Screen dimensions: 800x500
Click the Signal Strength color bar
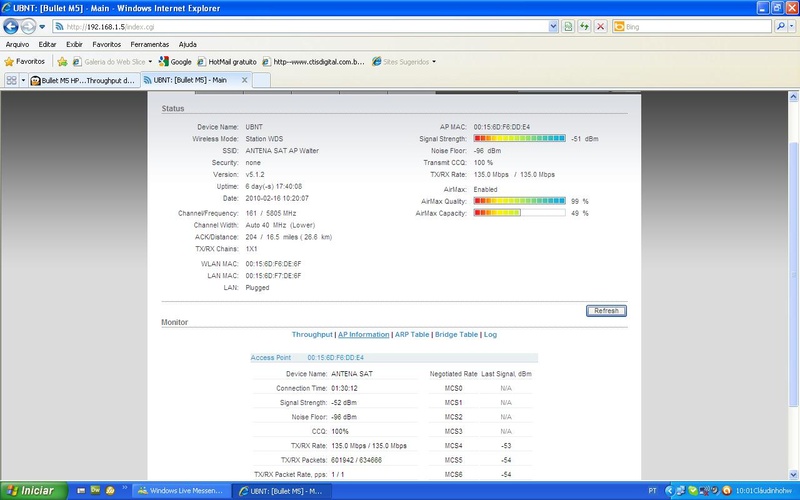519,138
